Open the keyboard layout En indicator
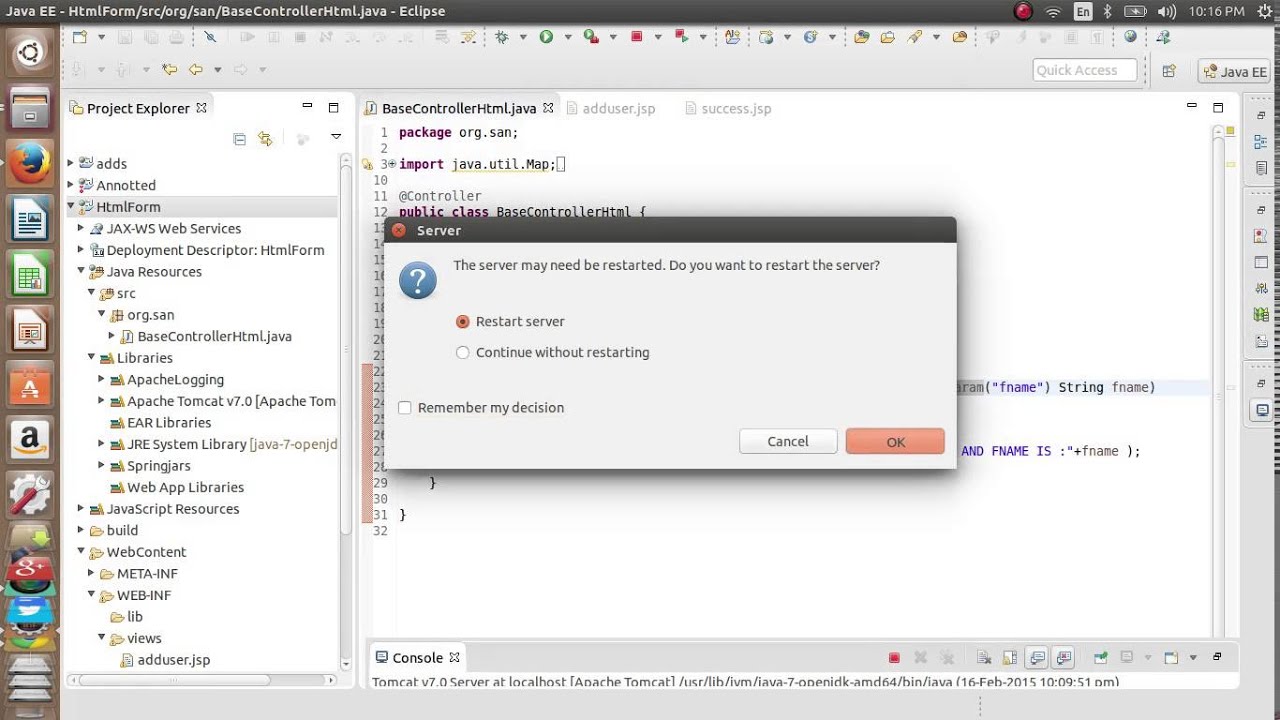 click(x=1083, y=11)
